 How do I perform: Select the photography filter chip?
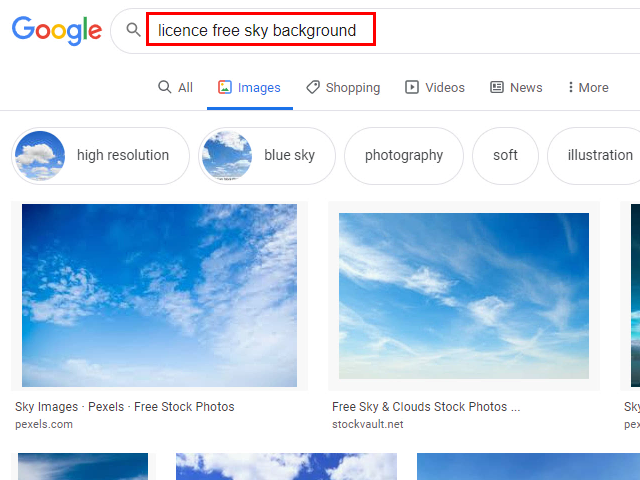point(403,156)
